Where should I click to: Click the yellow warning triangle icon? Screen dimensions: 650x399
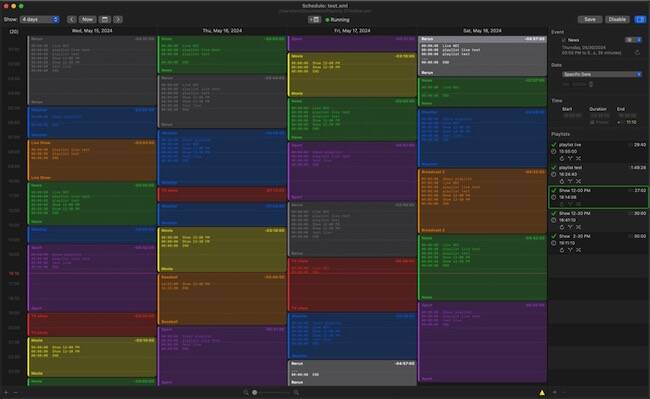pyautogui.click(x=542, y=392)
